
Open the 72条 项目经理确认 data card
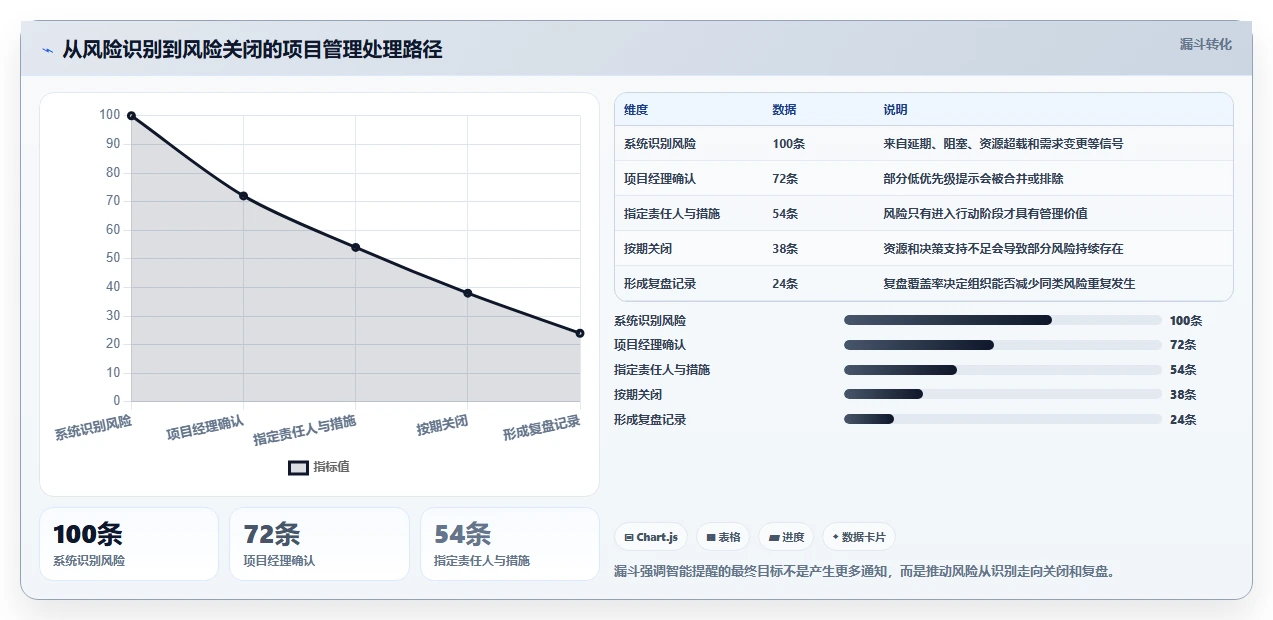pyautogui.click(x=319, y=544)
